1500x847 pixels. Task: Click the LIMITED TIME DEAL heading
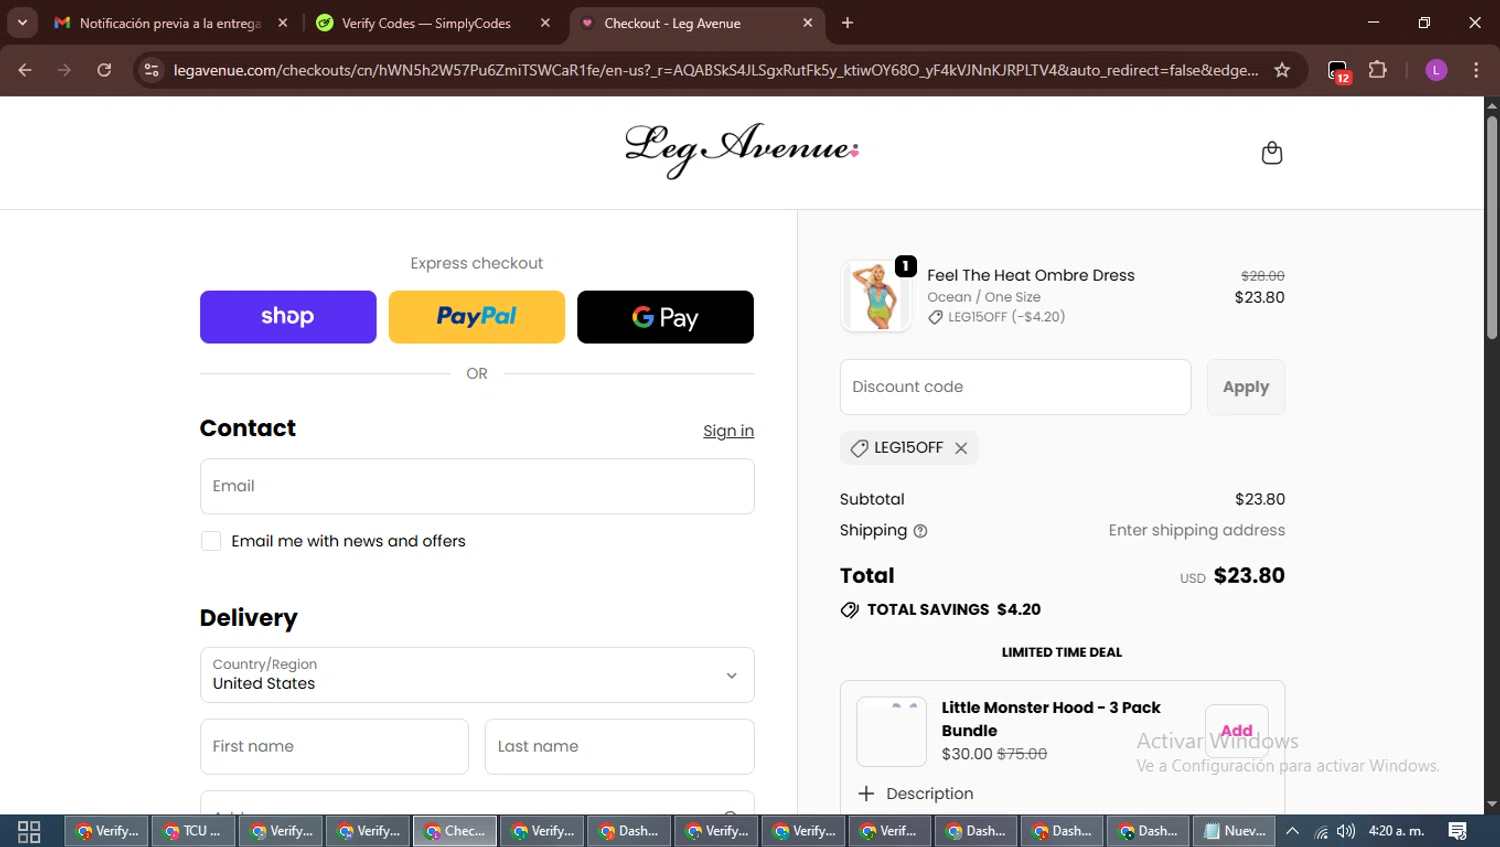(x=1062, y=652)
